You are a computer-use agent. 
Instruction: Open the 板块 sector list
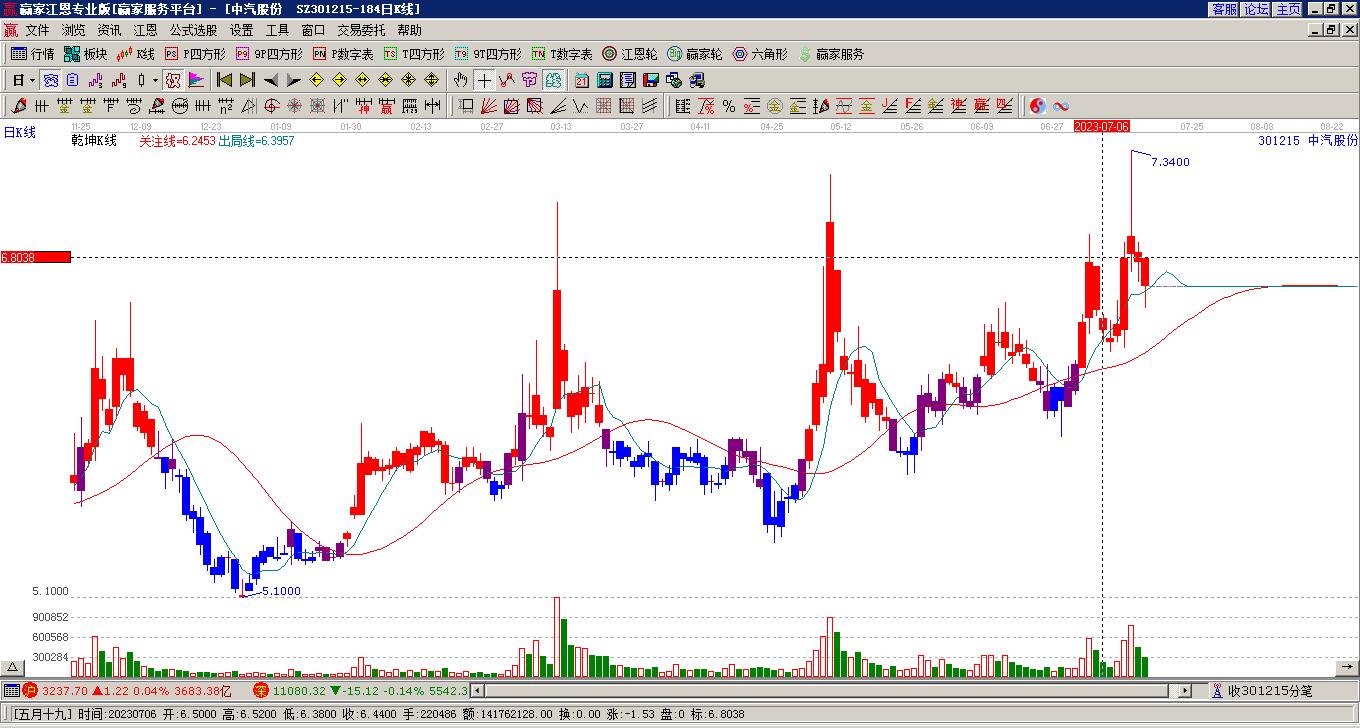tap(85, 54)
